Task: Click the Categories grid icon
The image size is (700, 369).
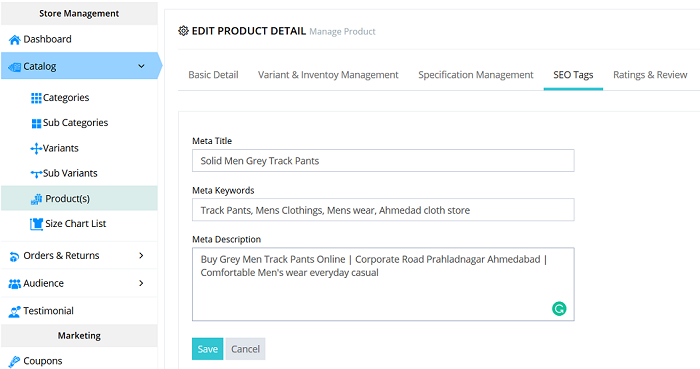Action: pos(36,98)
